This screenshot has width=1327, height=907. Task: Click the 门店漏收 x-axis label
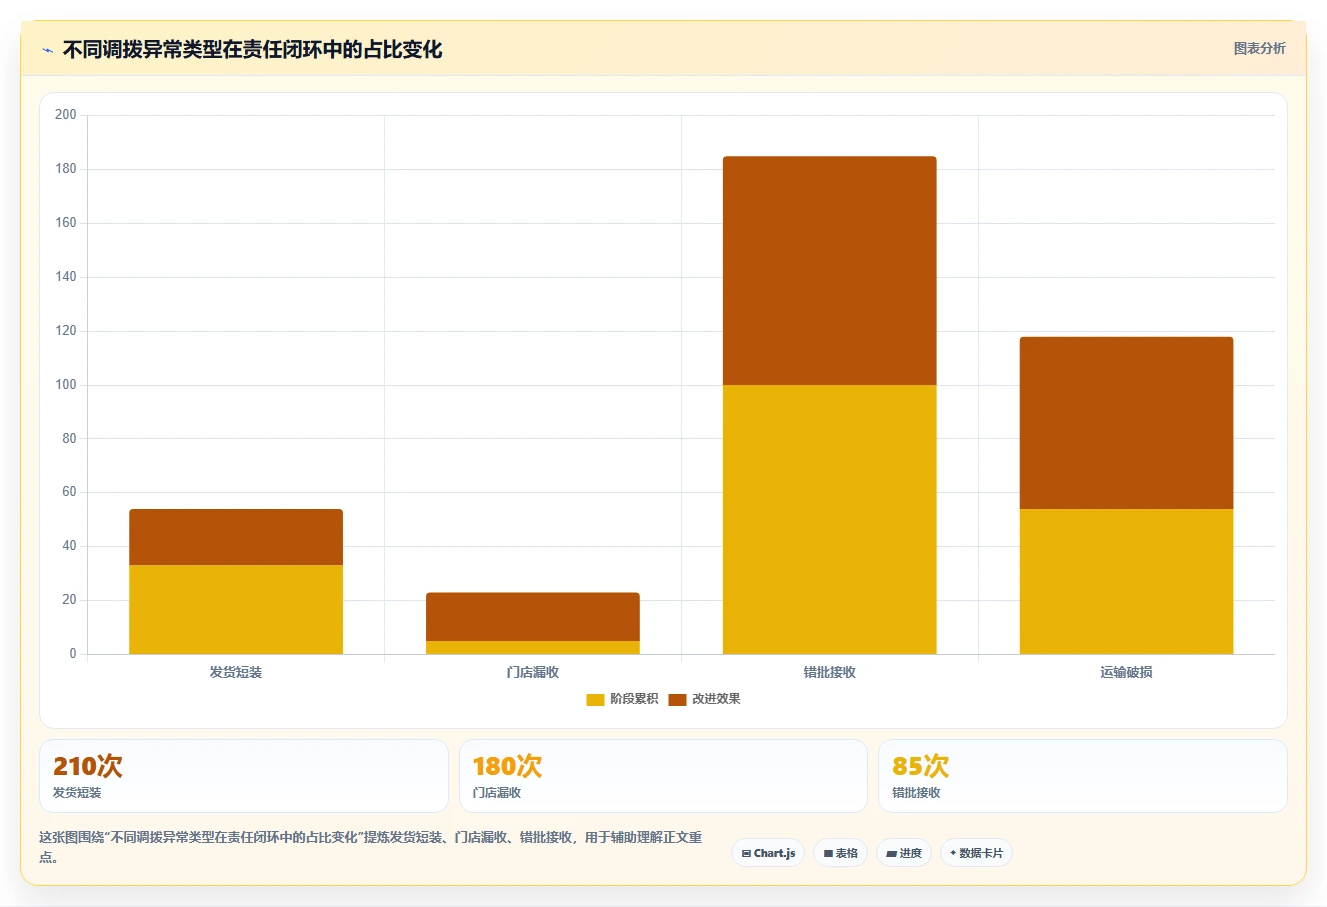click(x=533, y=672)
